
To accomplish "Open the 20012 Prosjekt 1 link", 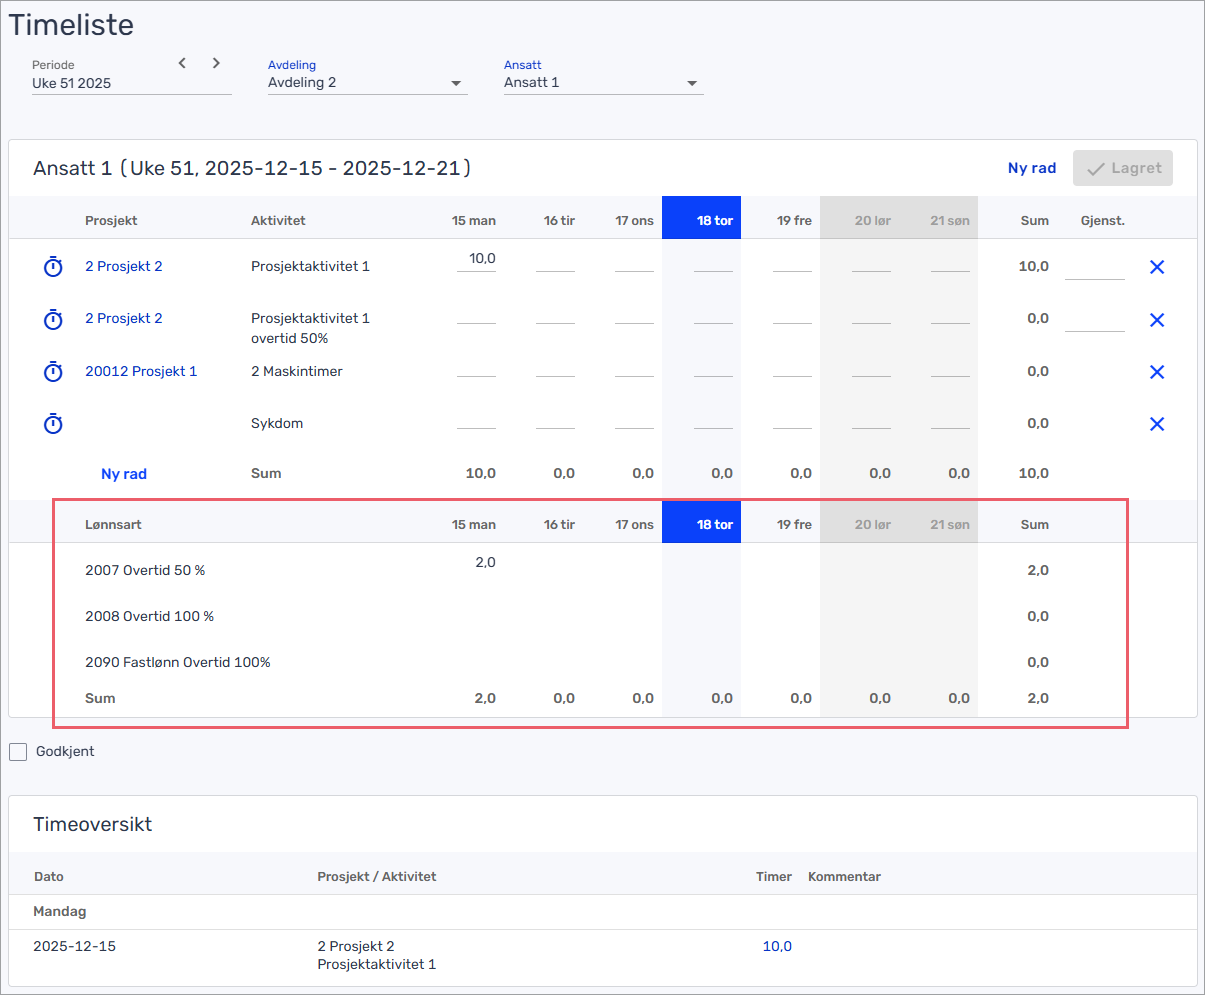I will (x=141, y=371).
